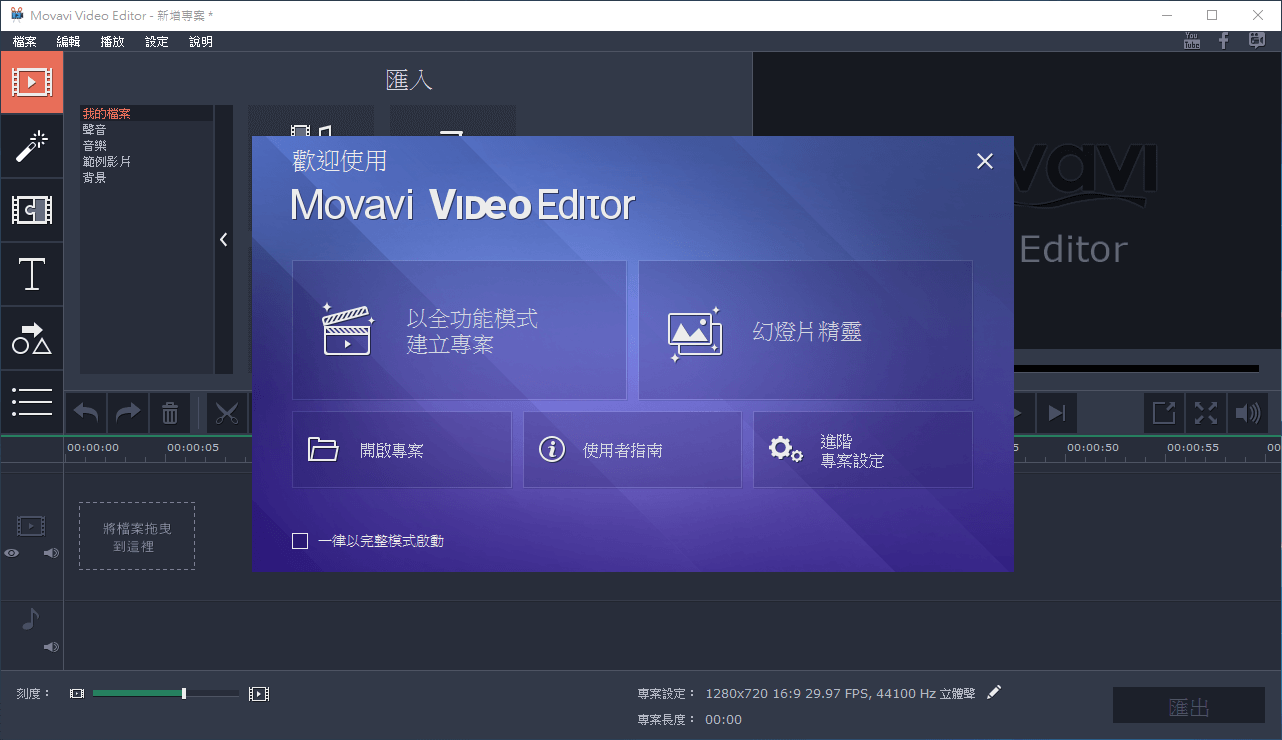This screenshot has height=740, width=1282.
Task: Open 進階專案設定 from the welcome dialog
Action: [862, 449]
